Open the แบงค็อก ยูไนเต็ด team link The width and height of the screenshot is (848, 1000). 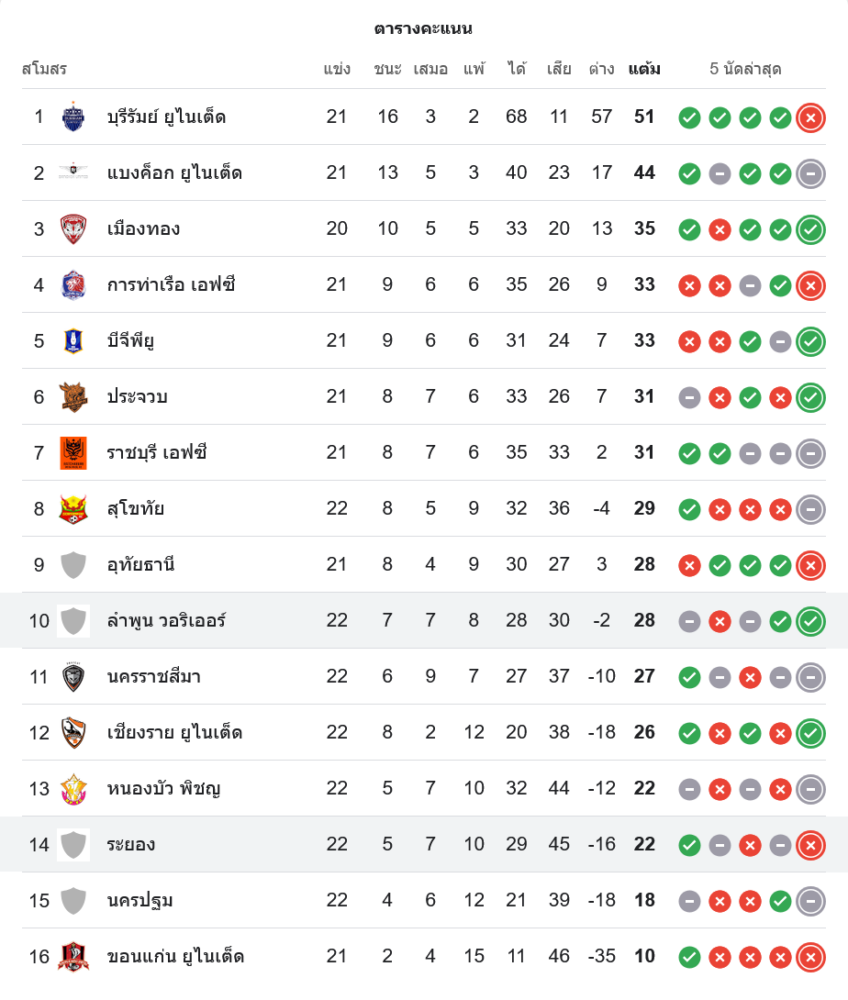175,173
